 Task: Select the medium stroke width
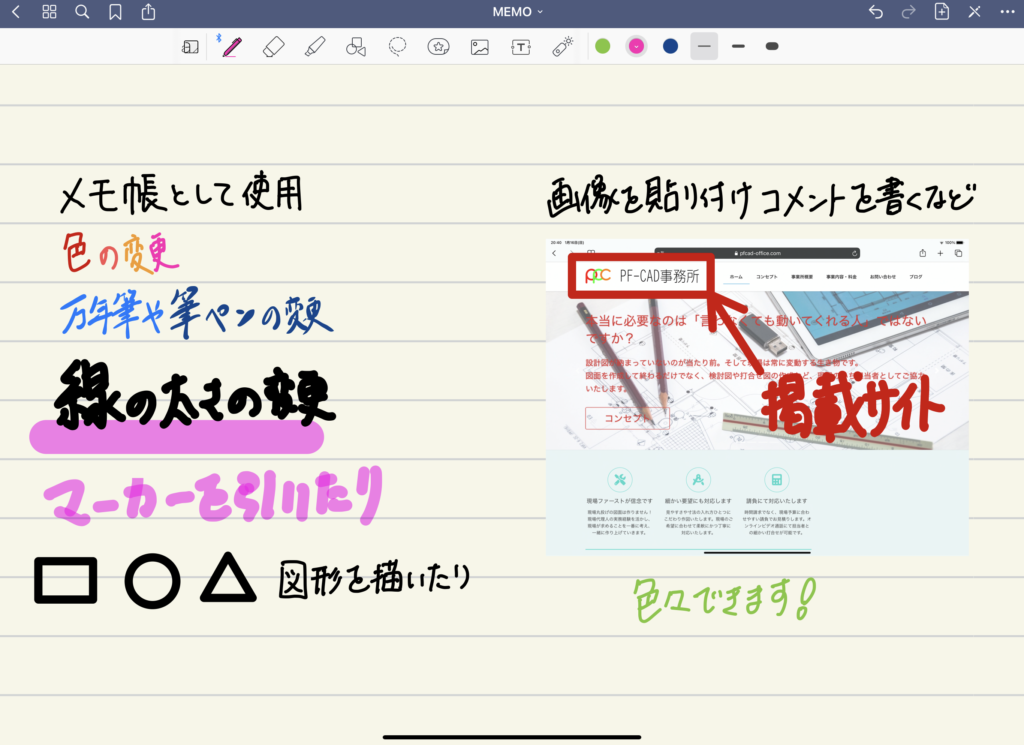738,46
